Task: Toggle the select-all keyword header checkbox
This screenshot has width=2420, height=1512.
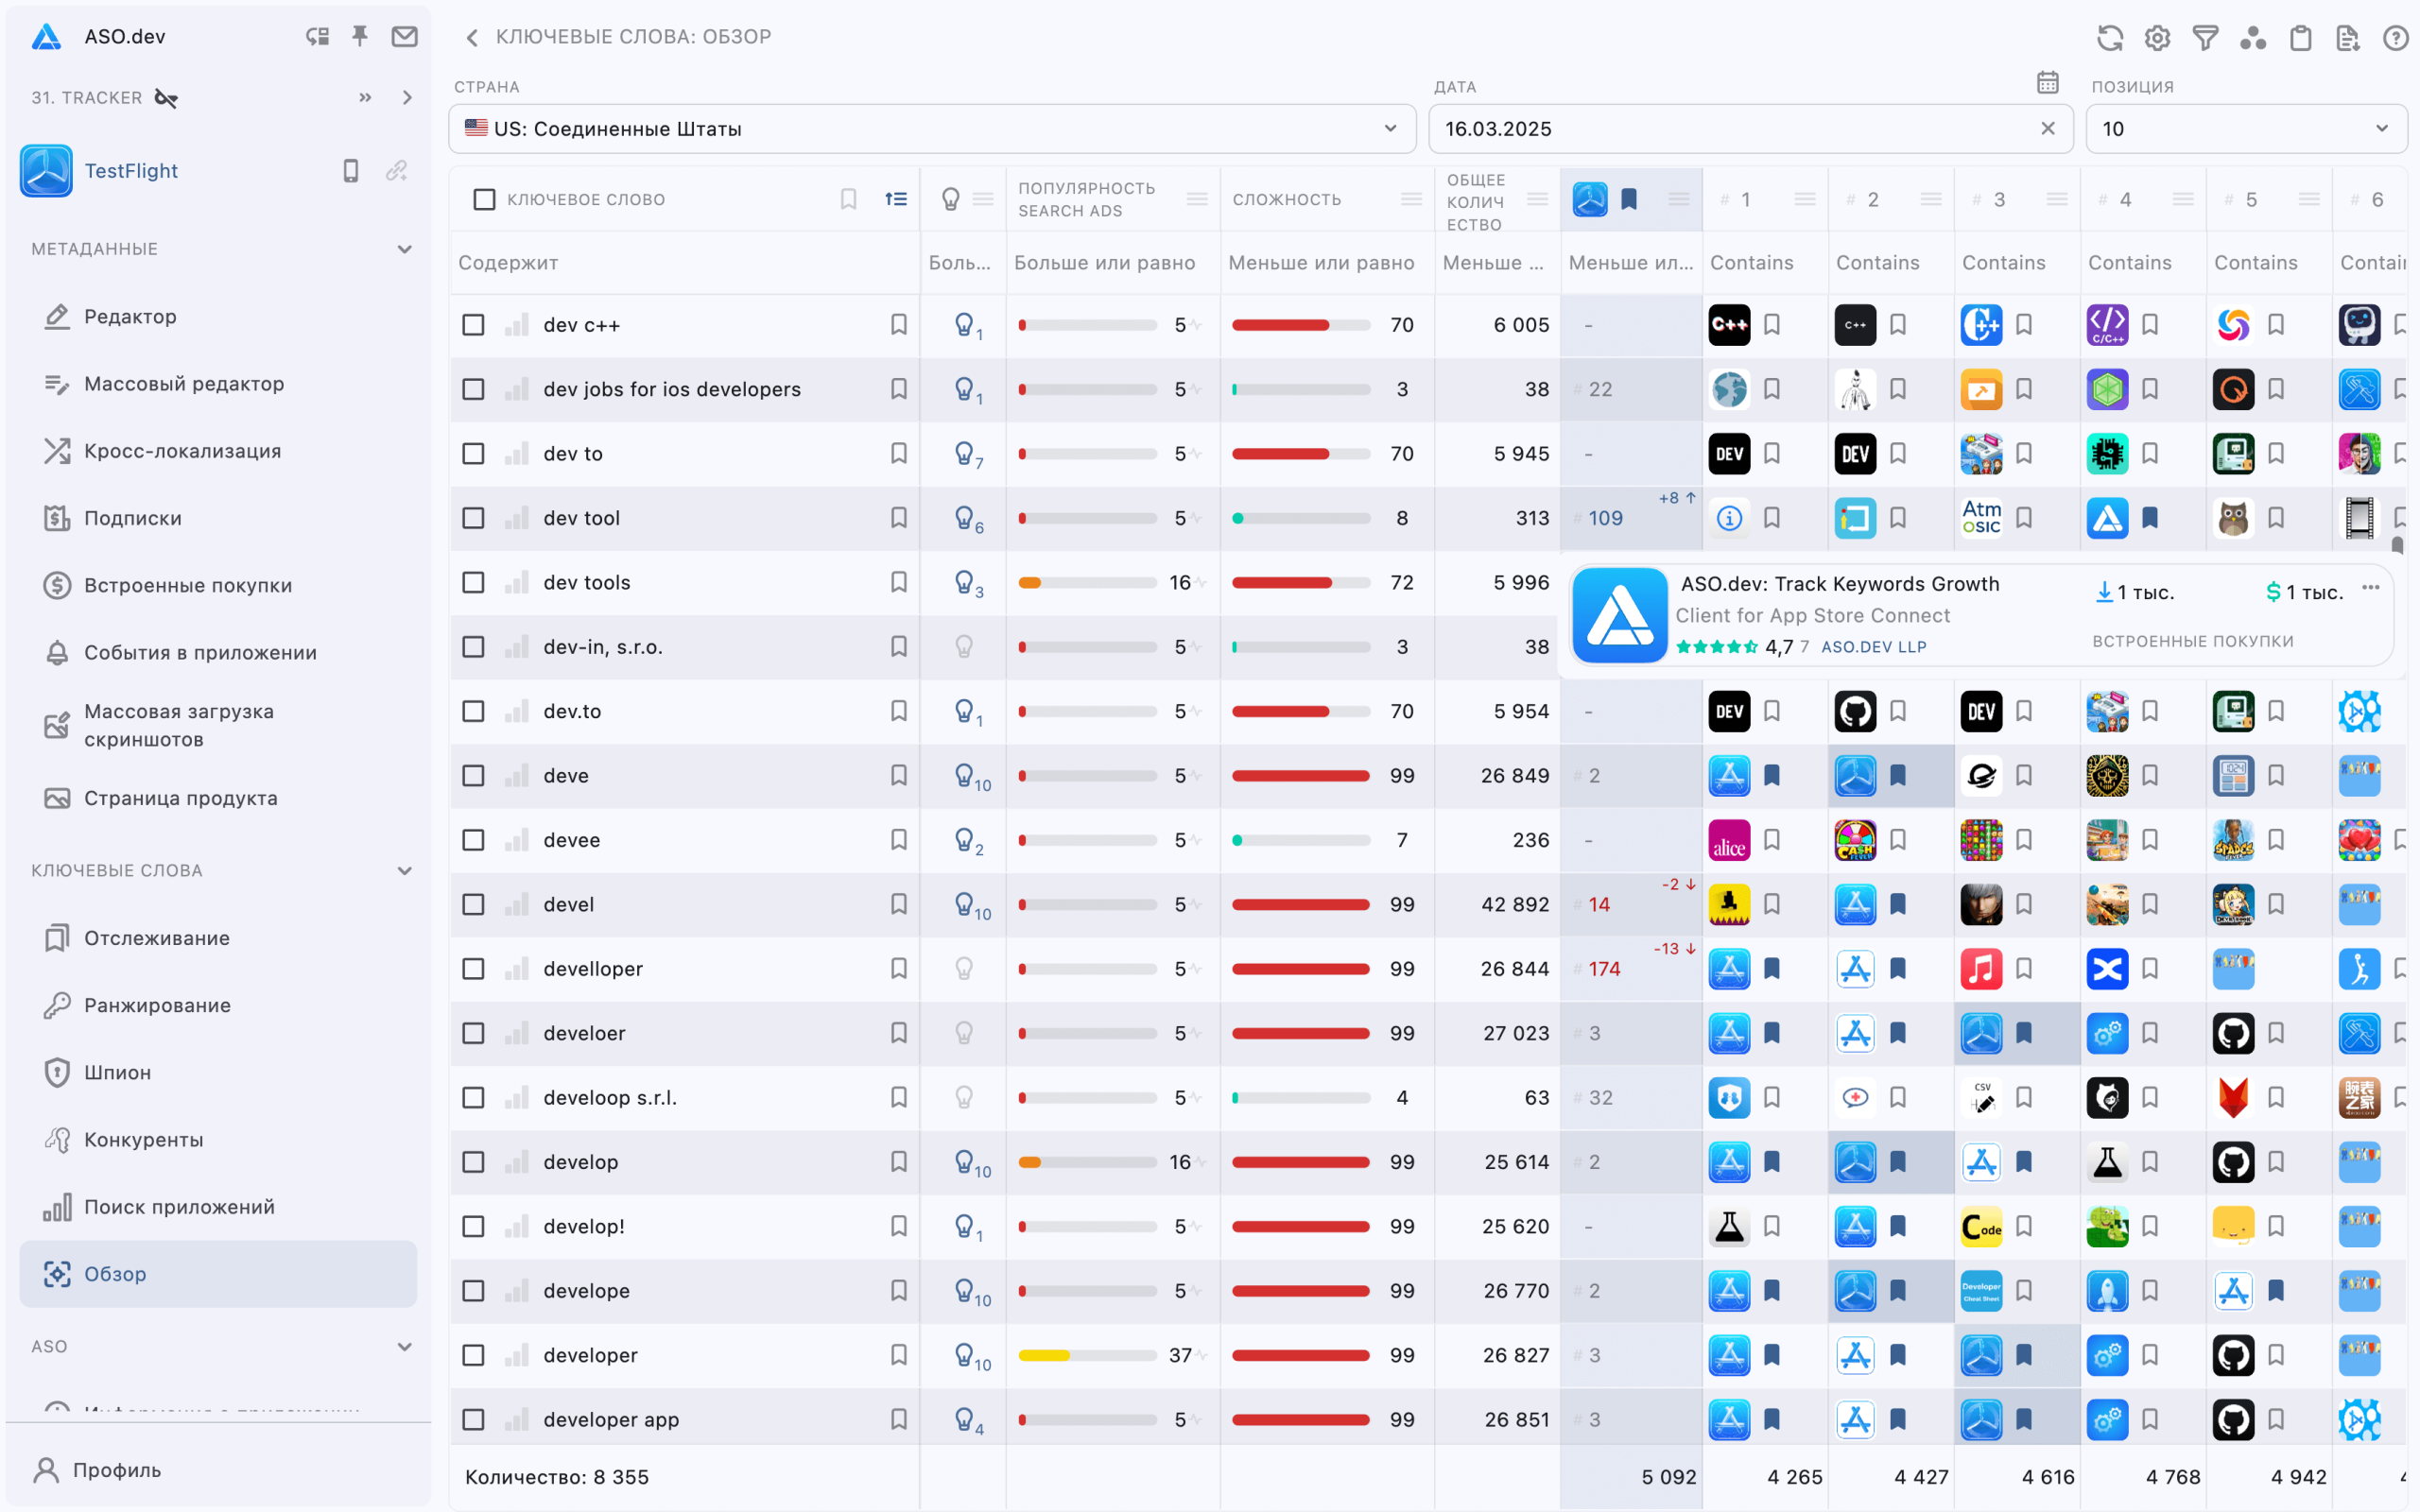Action: 484,199
